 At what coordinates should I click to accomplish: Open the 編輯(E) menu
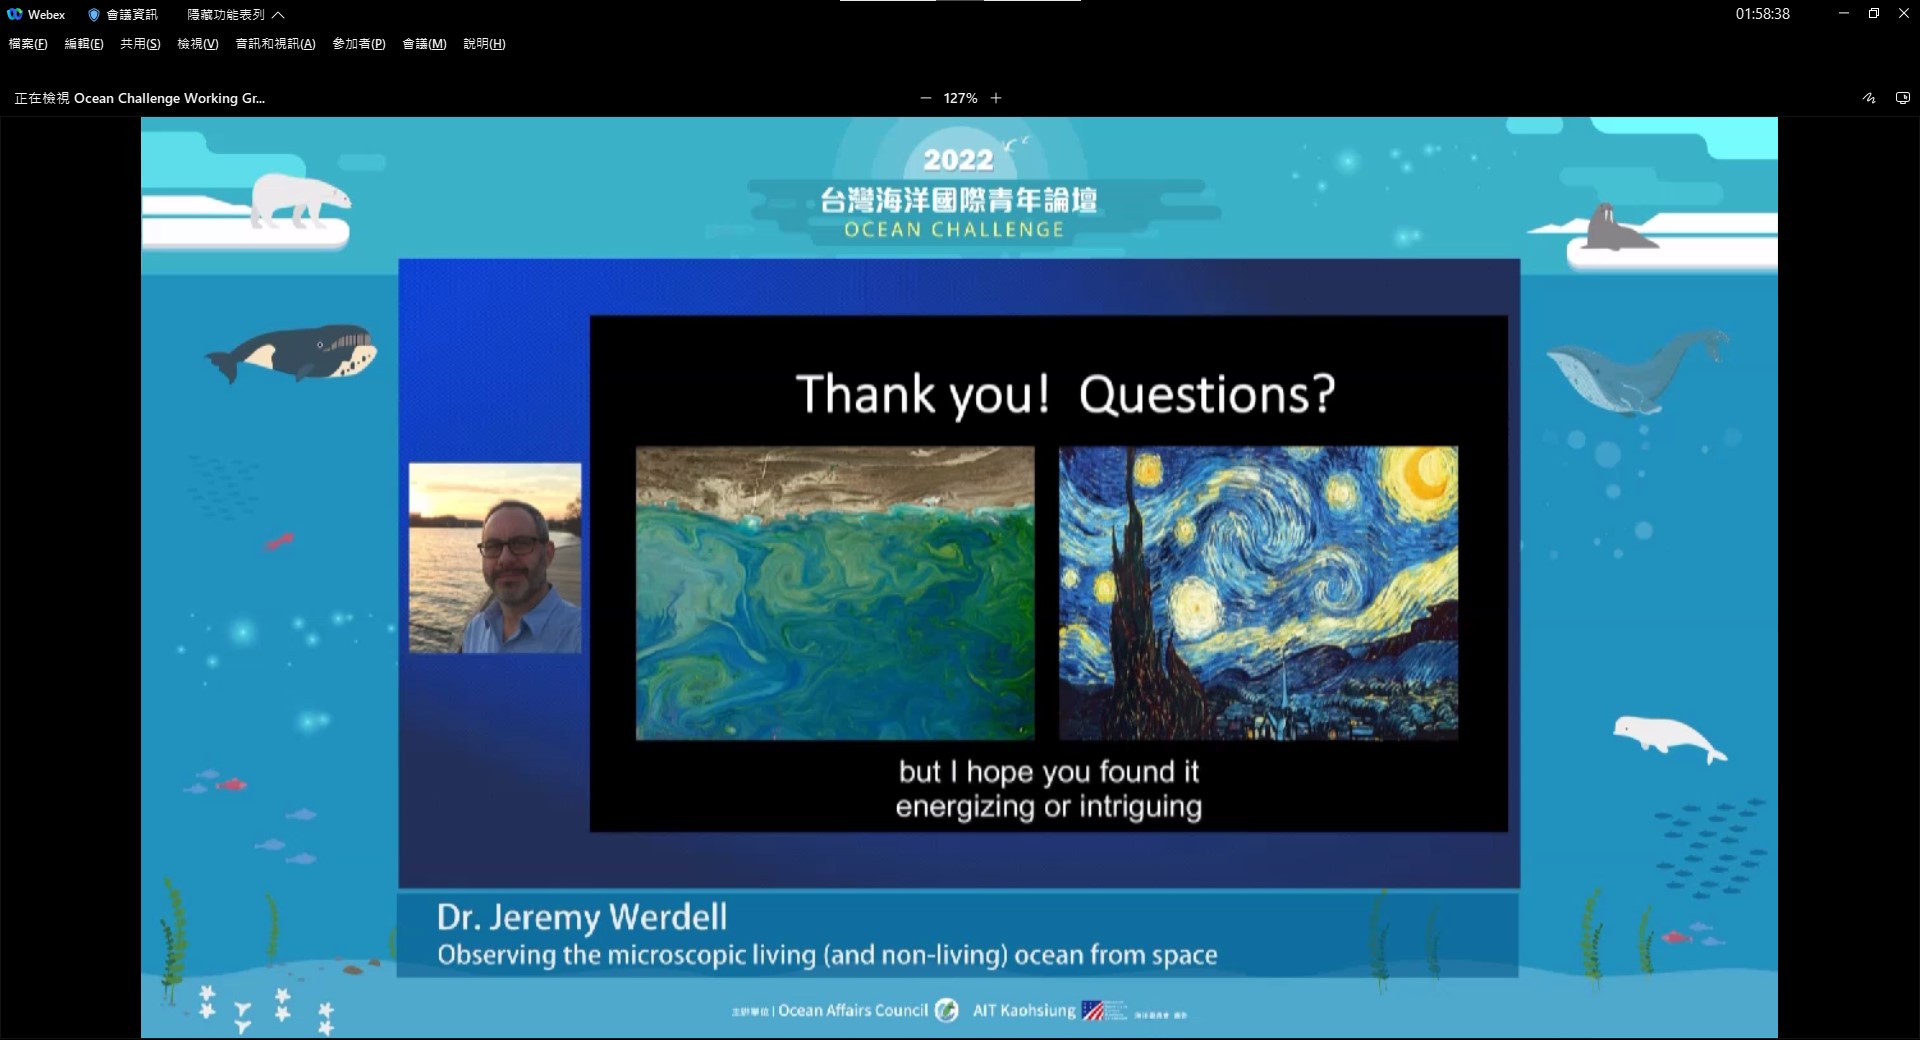[84, 44]
